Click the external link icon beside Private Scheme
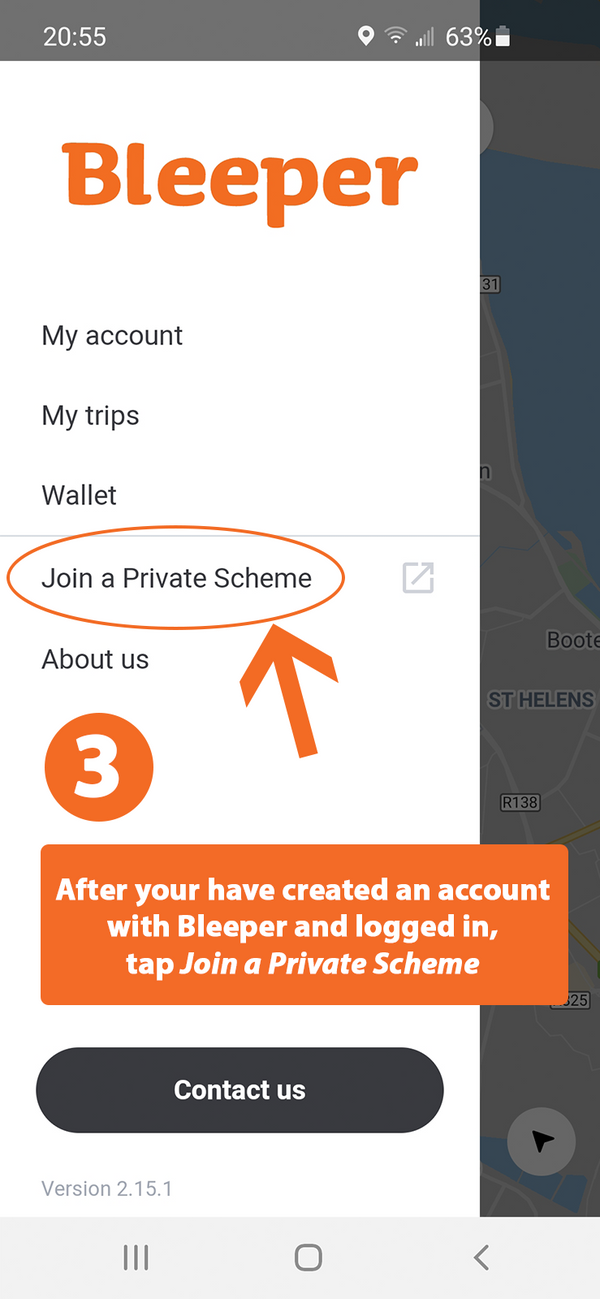Image resolution: width=600 pixels, height=1299 pixels. point(418,578)
